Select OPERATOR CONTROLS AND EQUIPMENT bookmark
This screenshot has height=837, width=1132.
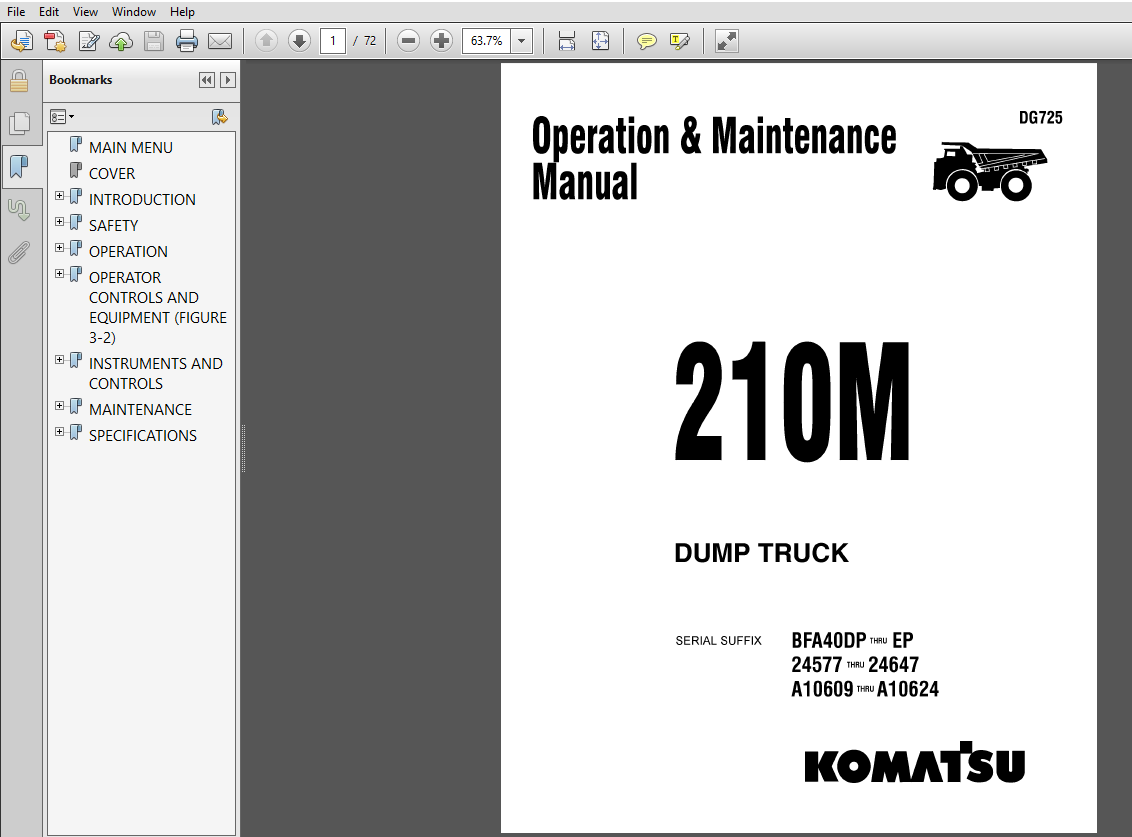point(157,308)
